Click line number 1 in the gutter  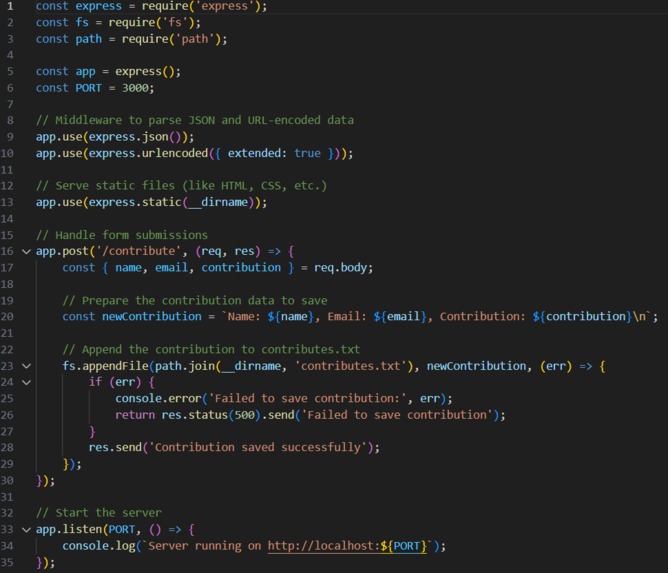pyautogui.click(x=10, y=6)
